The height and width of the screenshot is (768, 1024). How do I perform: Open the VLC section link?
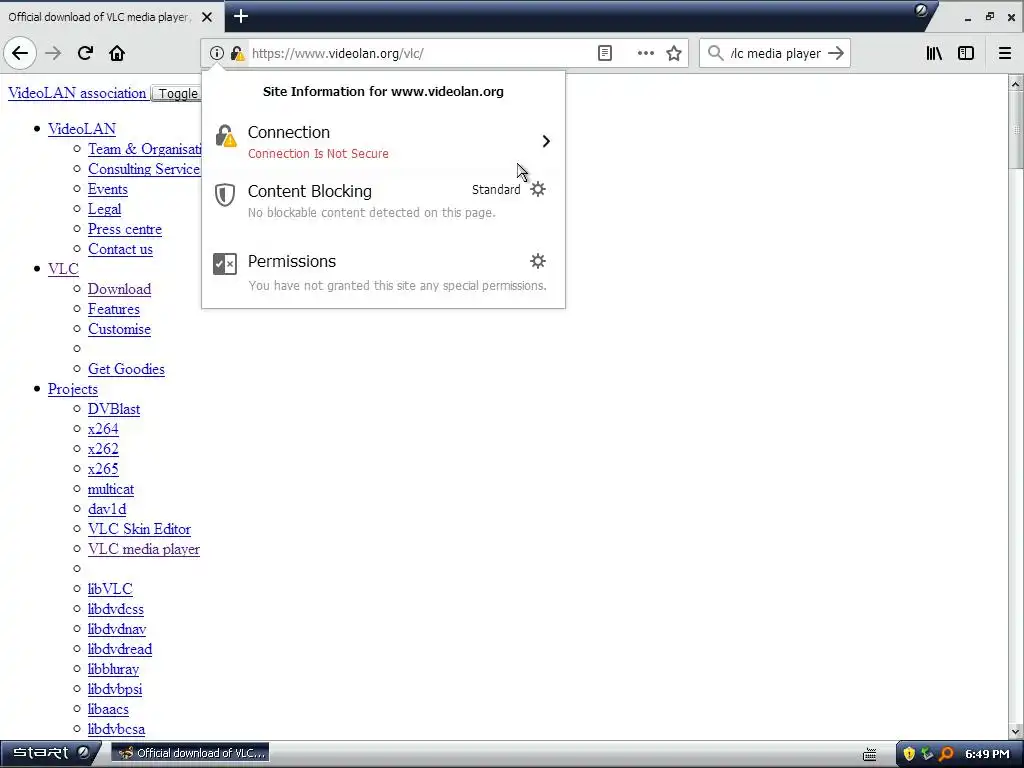(x=63, y=269)
